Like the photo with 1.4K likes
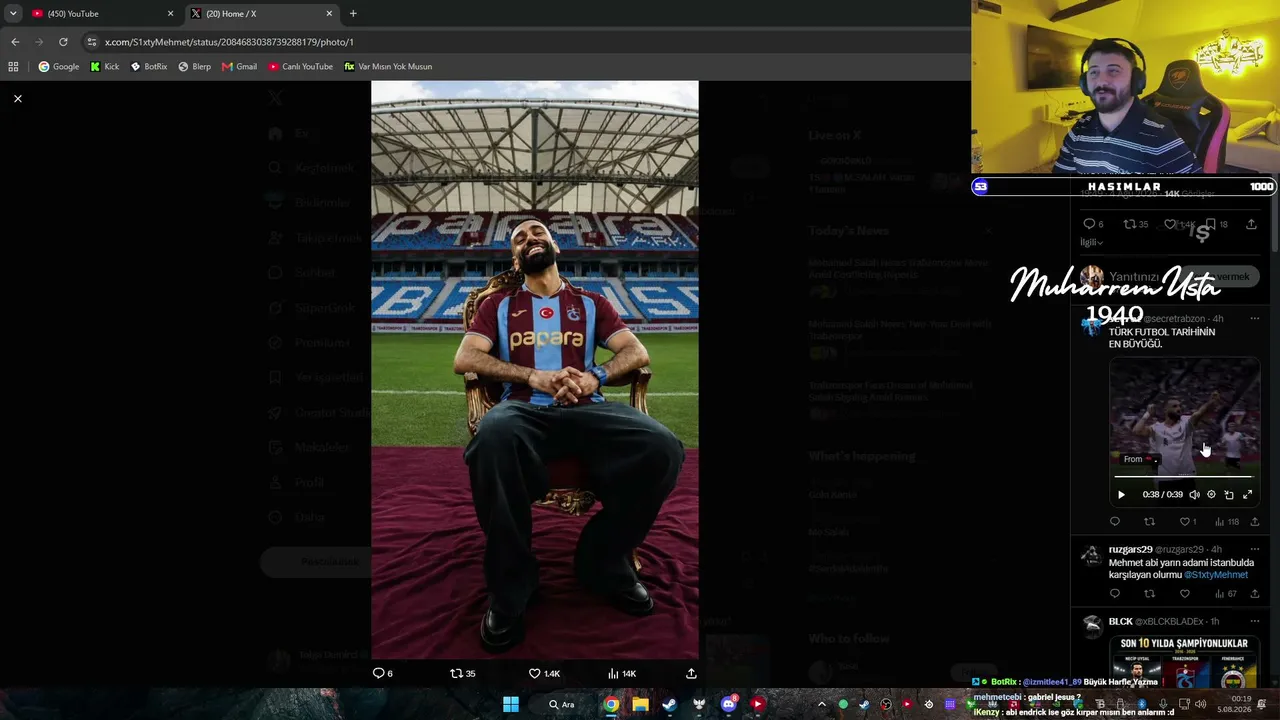 pyautogui.click(x=544, y=673)
